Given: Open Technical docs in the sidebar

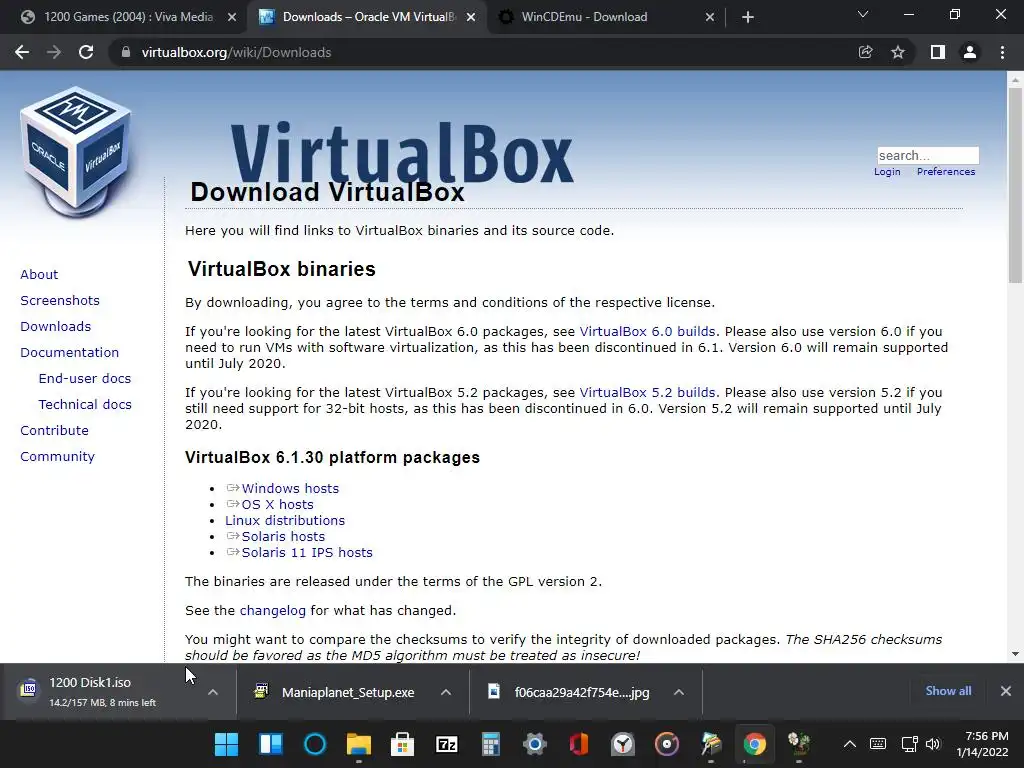Looking at the screenshot, I should click(85, 405).
